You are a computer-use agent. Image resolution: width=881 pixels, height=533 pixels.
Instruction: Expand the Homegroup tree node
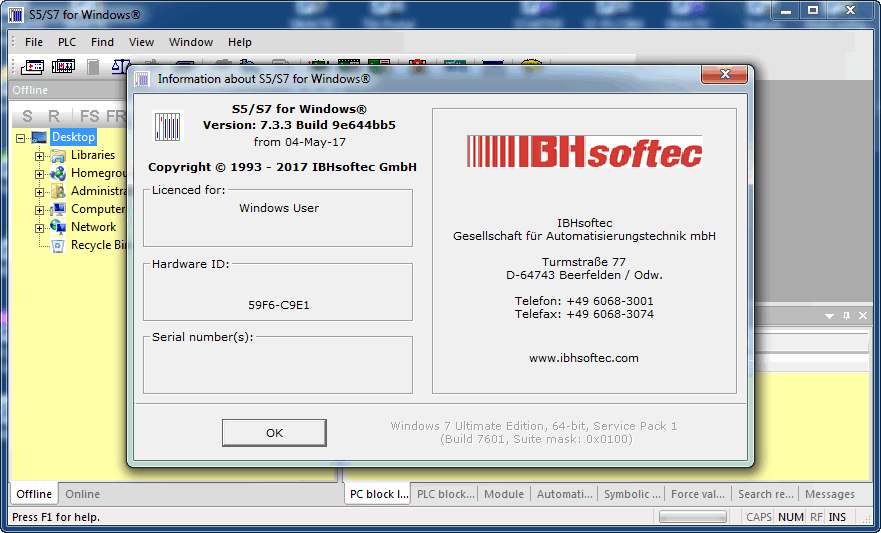(x=39, y=174)
